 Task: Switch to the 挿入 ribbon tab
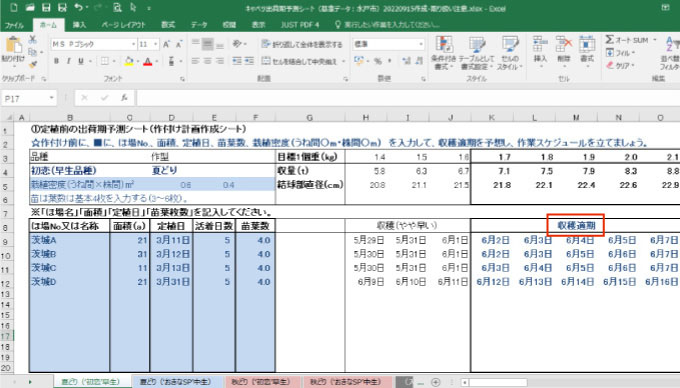(x=79, y=25)
